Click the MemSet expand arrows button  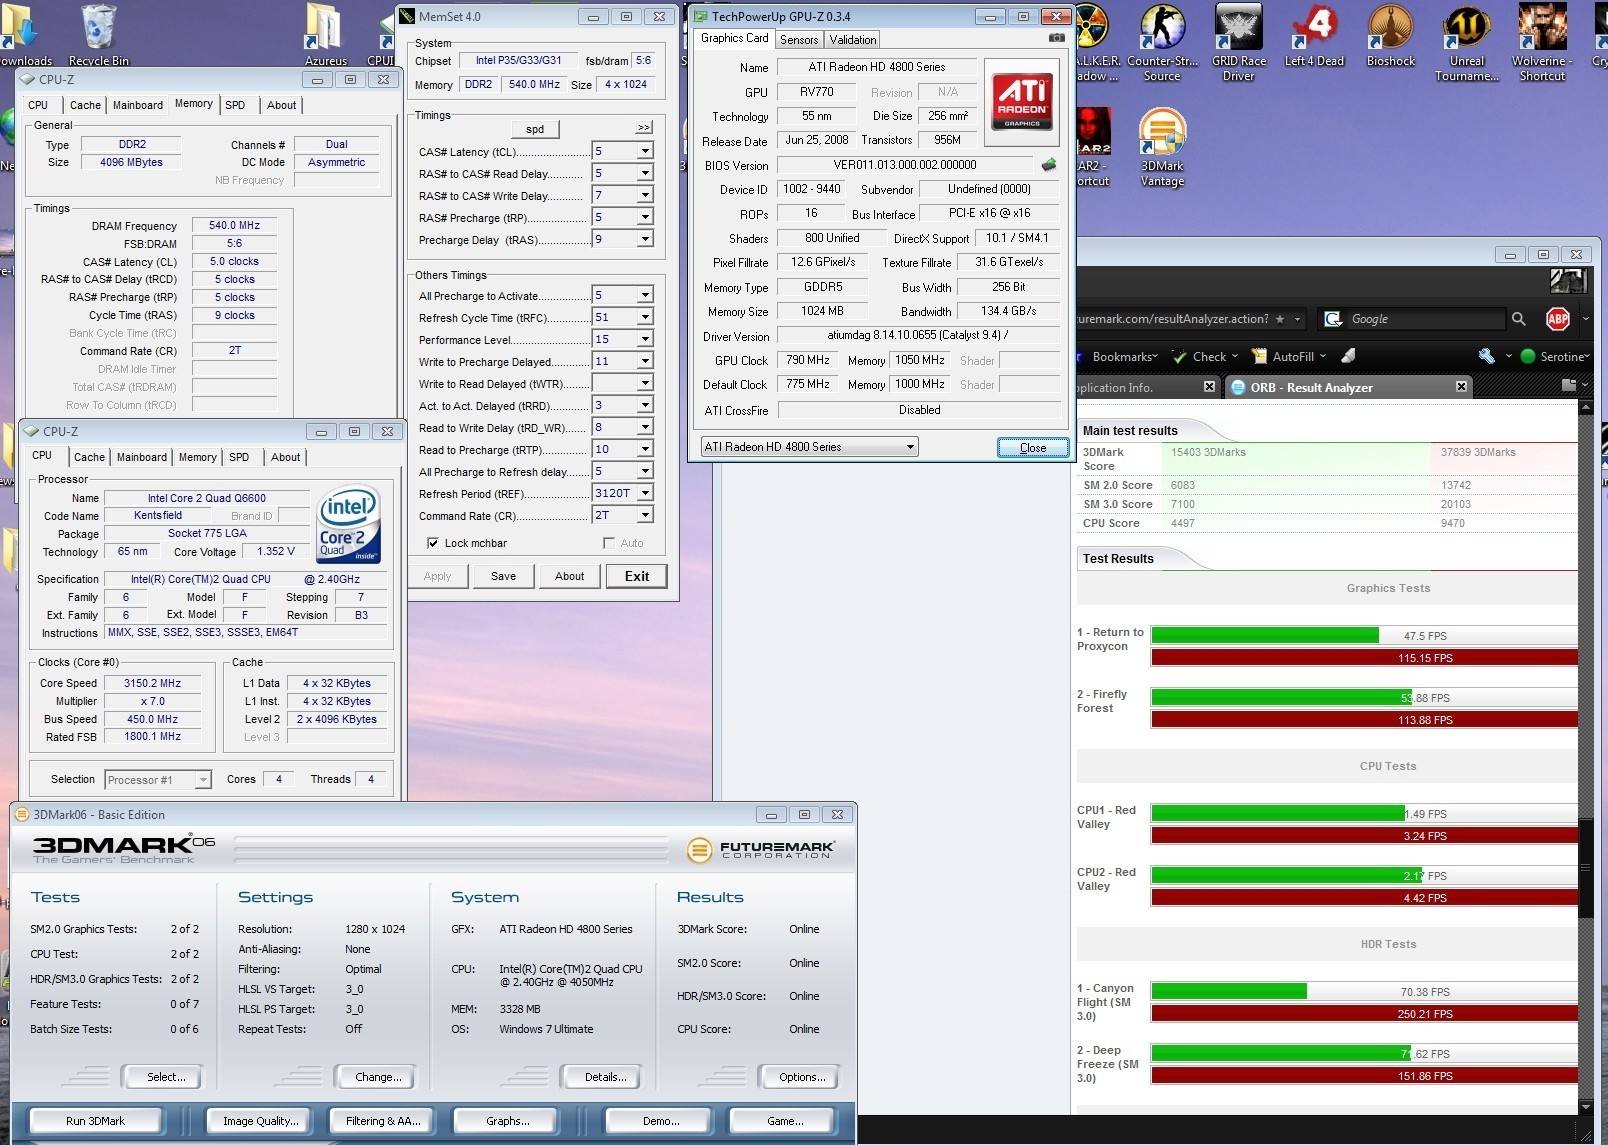(x=644, y=128)
